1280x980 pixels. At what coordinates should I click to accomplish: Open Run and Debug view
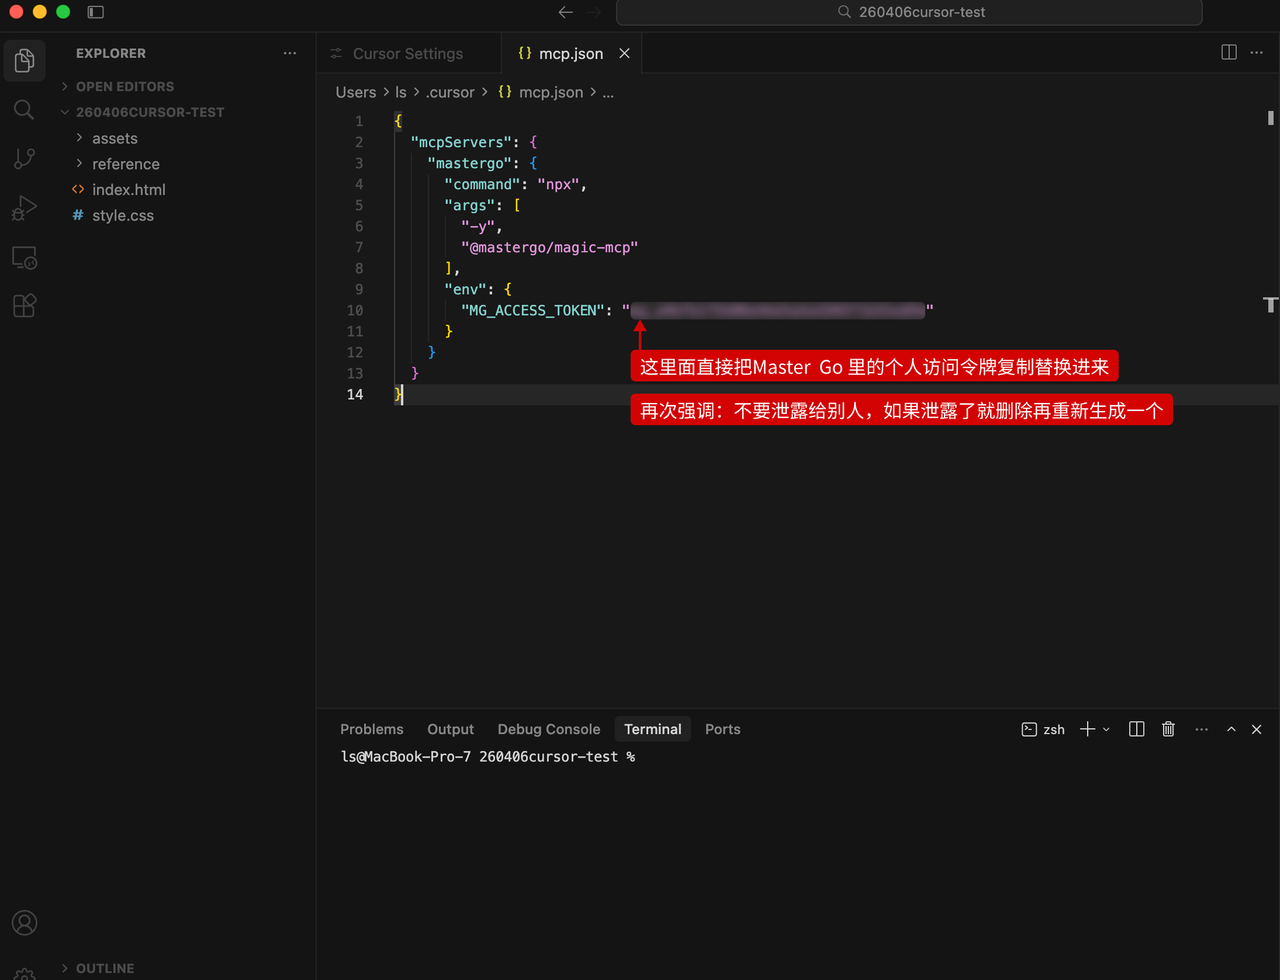pos(24,208)
